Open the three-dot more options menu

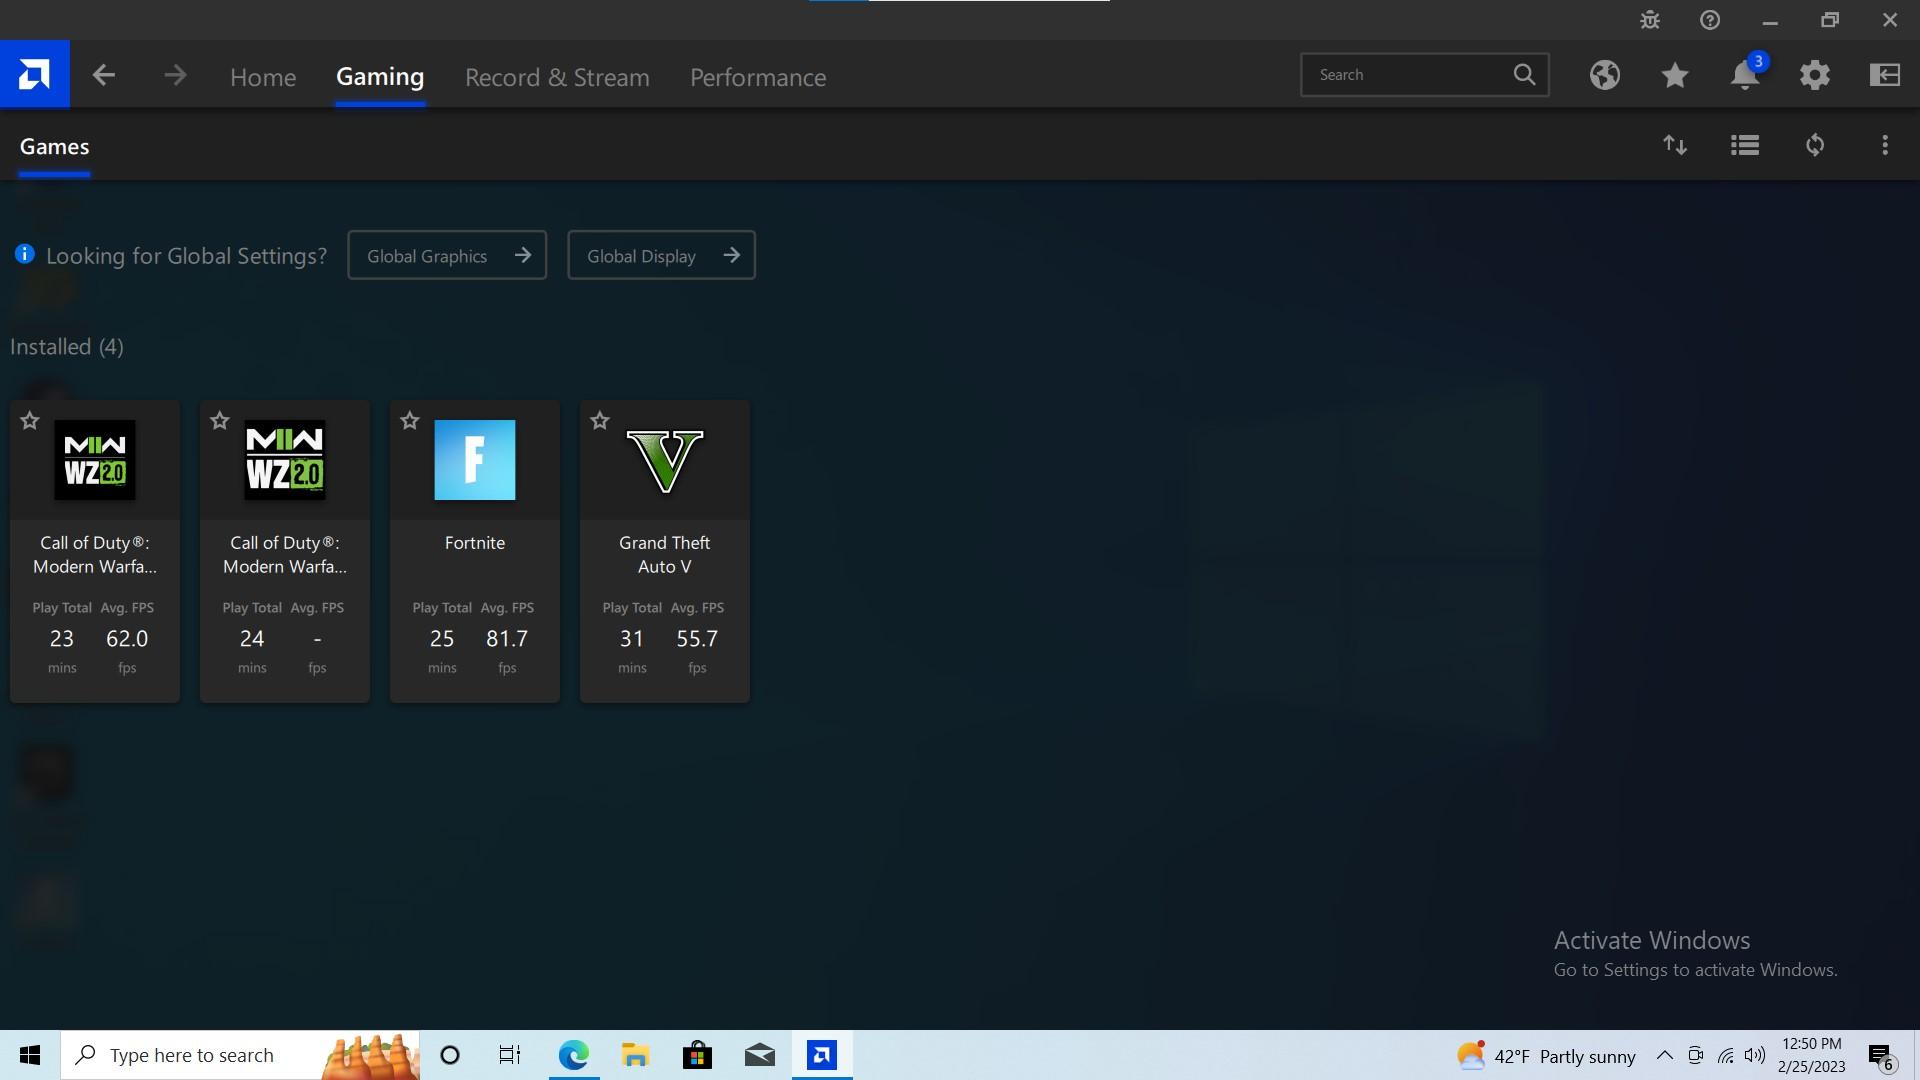coord(1885,145)
